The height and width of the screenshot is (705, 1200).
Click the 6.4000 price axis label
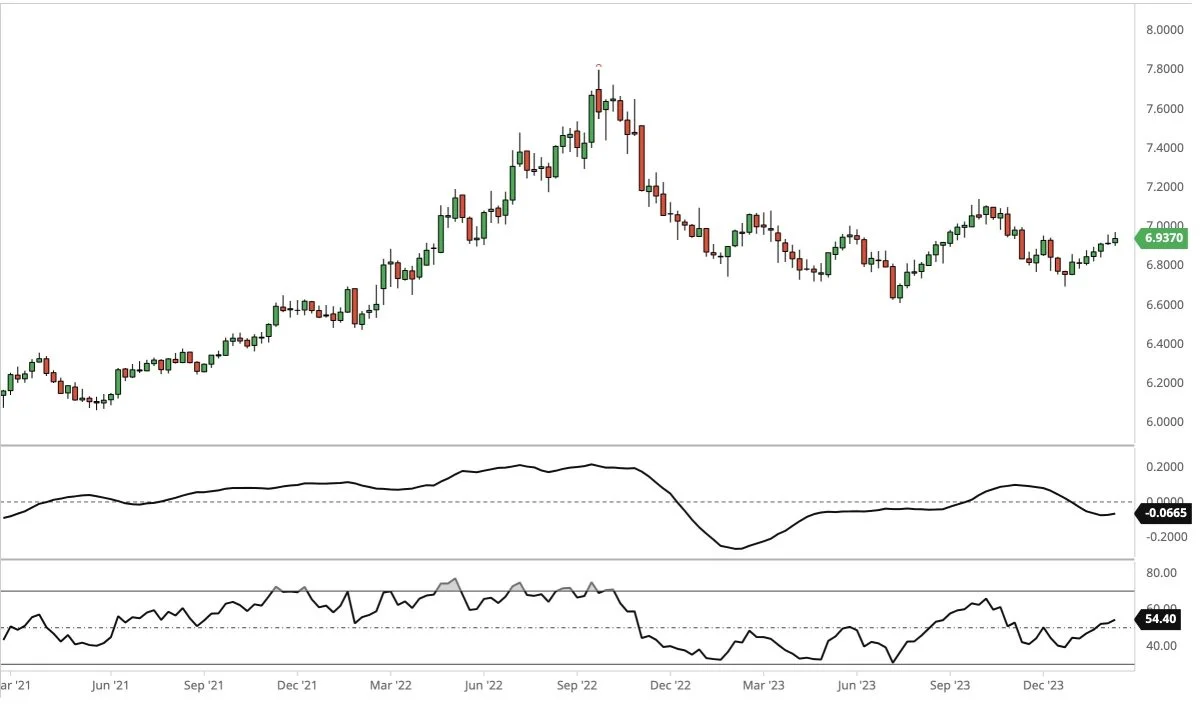[1165, 344]
